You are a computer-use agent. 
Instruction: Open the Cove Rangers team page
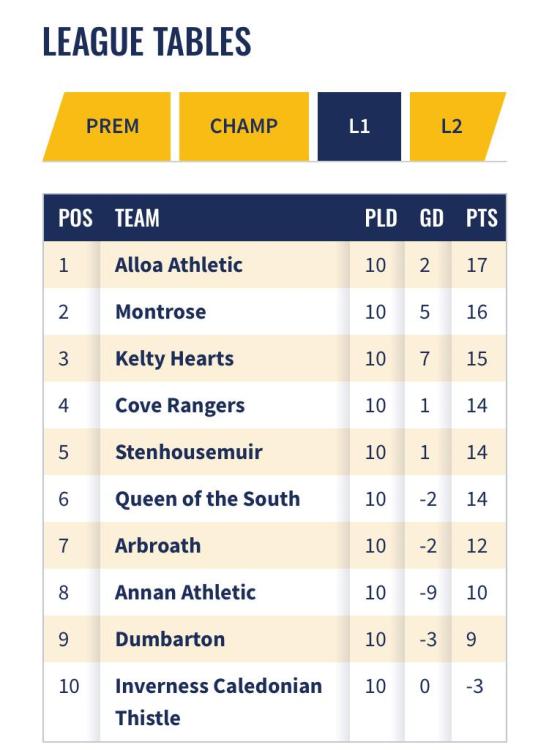point(180,406)
